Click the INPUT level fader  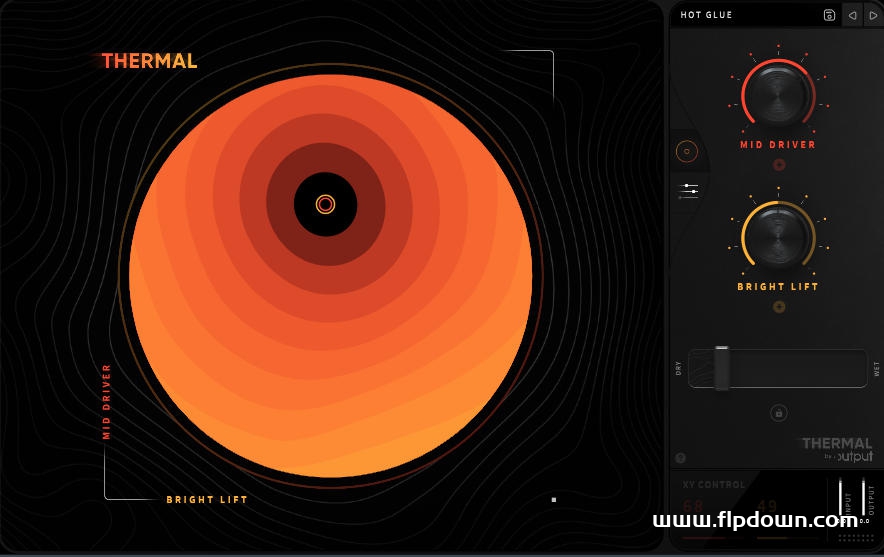point(841,499)
